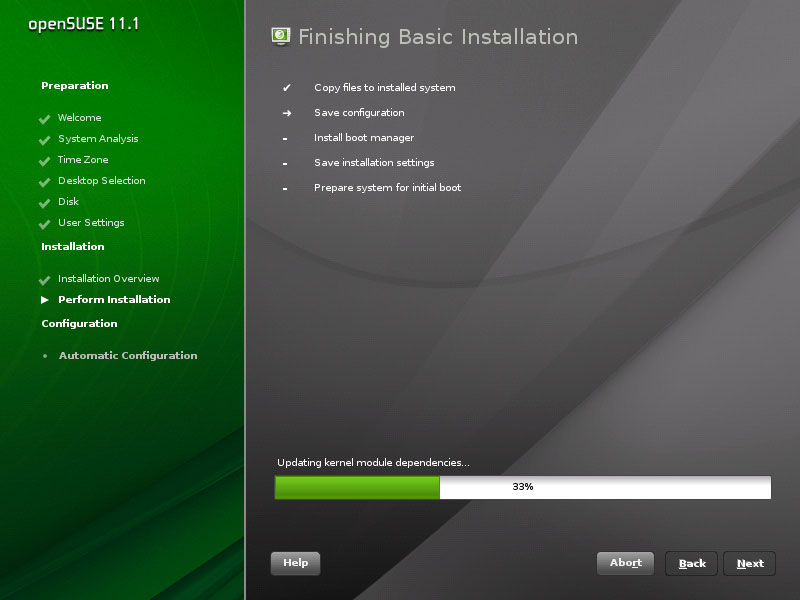Click the checkmark beside Disk

(44, 203)
